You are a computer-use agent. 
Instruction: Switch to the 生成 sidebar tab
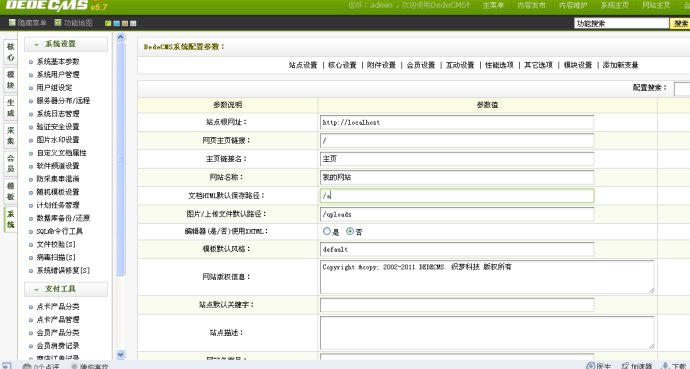[x=11, y=108]
